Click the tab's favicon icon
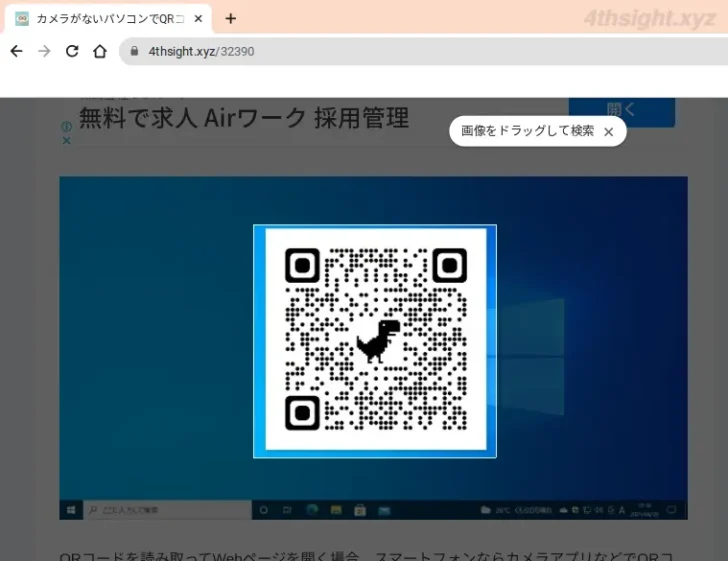Viewport: 728px width, 561px height. coord(21,19)
